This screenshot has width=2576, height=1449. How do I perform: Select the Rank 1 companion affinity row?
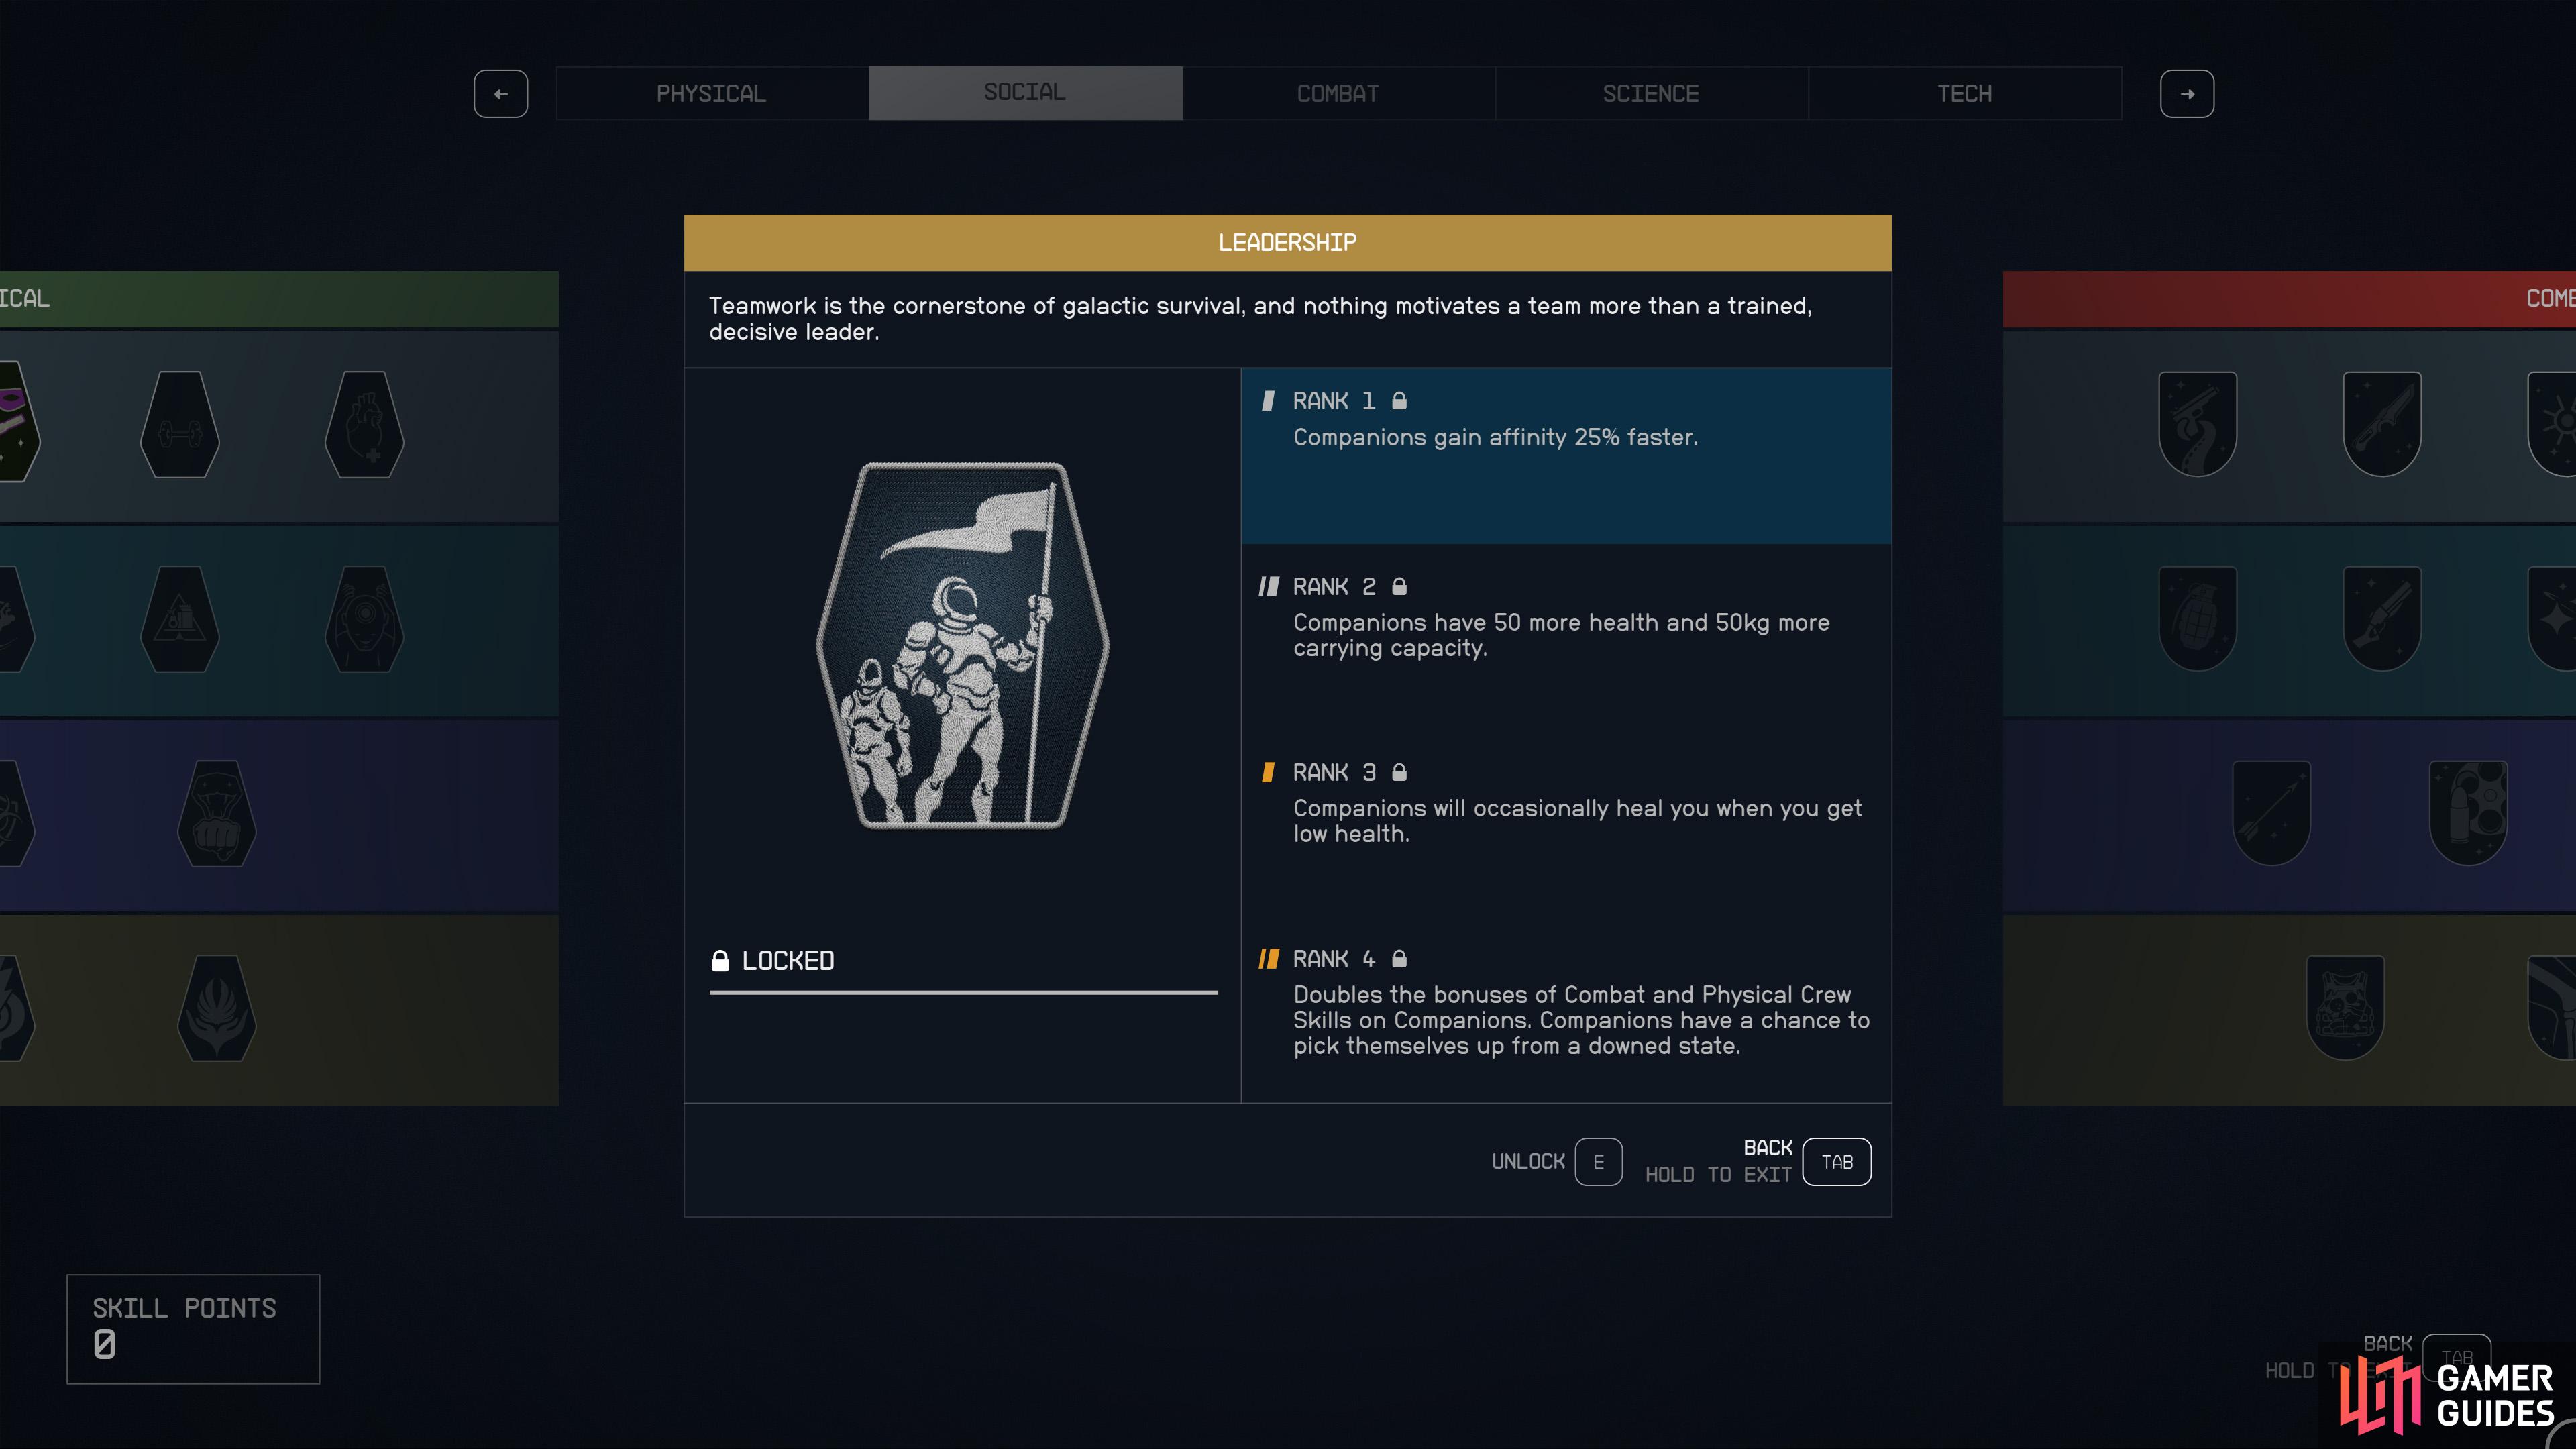coord(1566,456)
